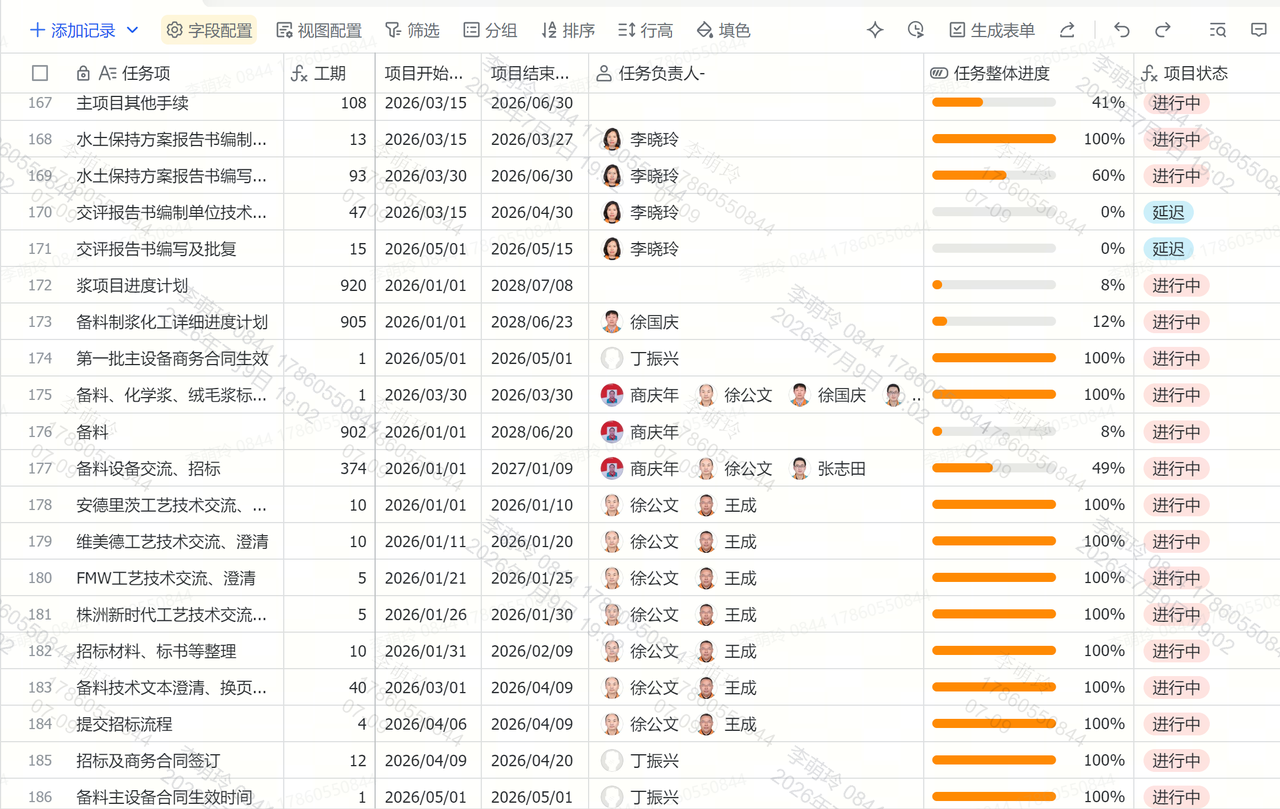
Task: Toggle the select-all checkbox in header
Action: point(40,73)
